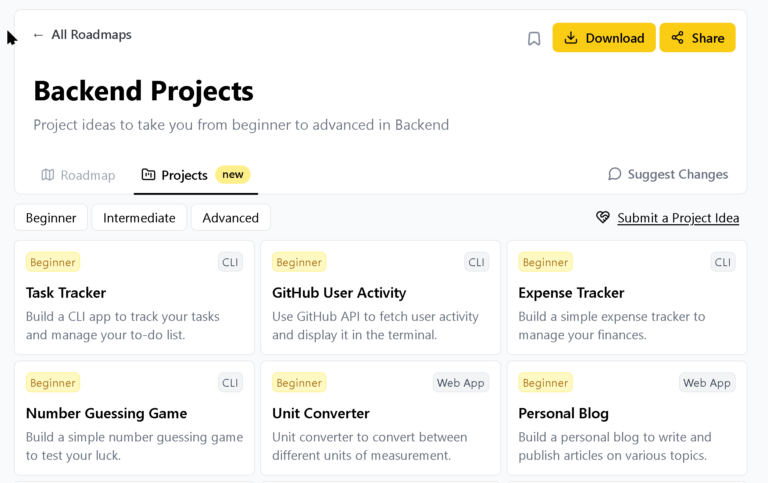Image resolution: width=768 pixels, height=483 pixels.
Task: Filter projects by Beginner level
Action: [51, 218]
